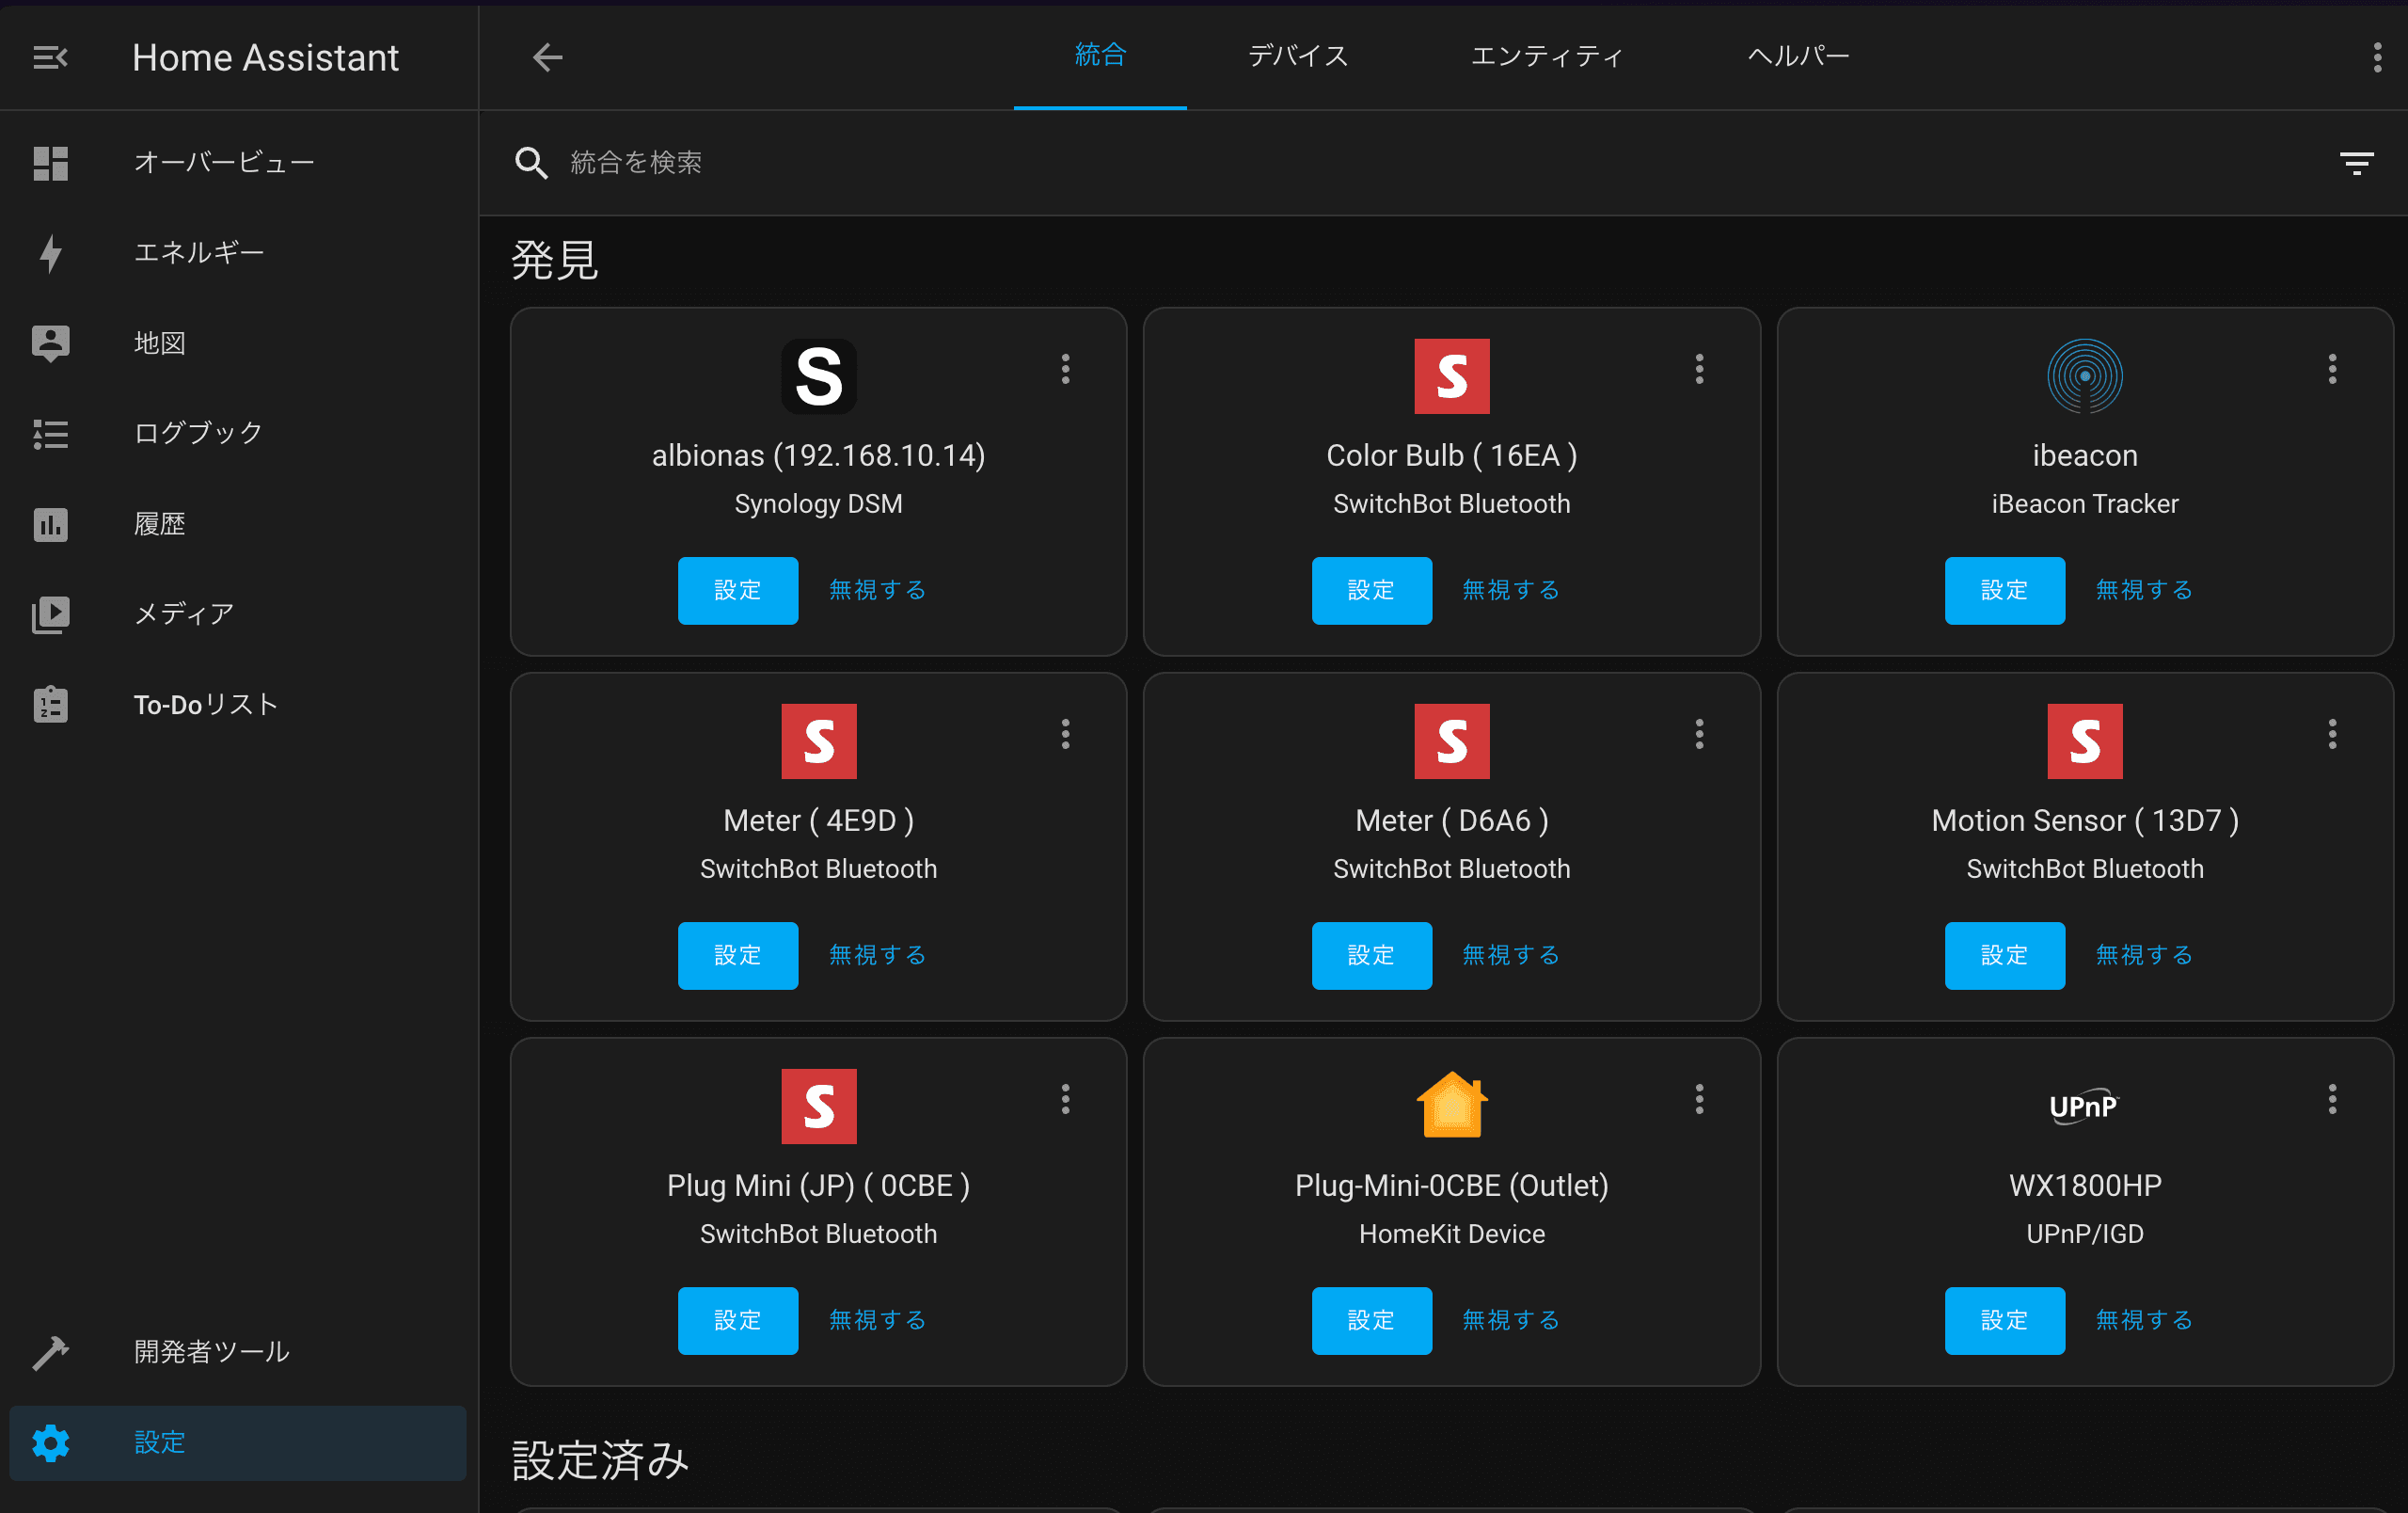Viewport: 2408px width, 1513px height.
Task: Switch to the 統合 tab
Action: click(x=1100, y=56)
